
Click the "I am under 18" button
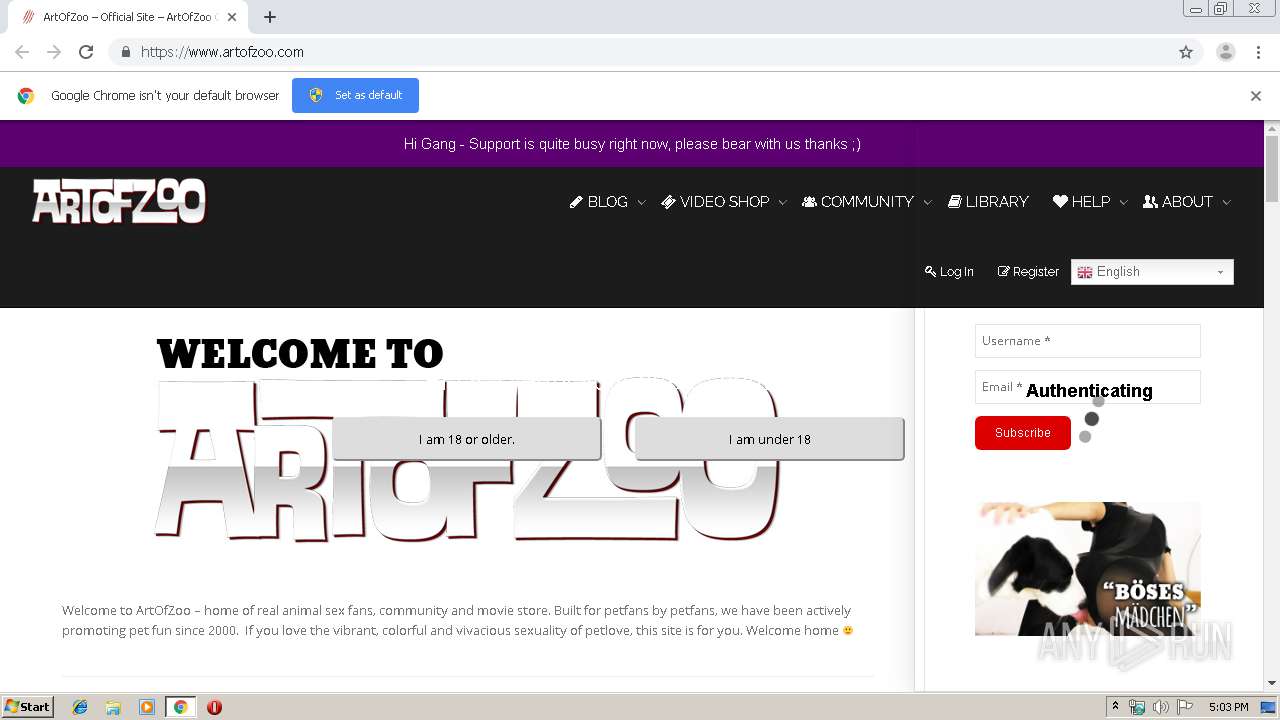point(769,439)
